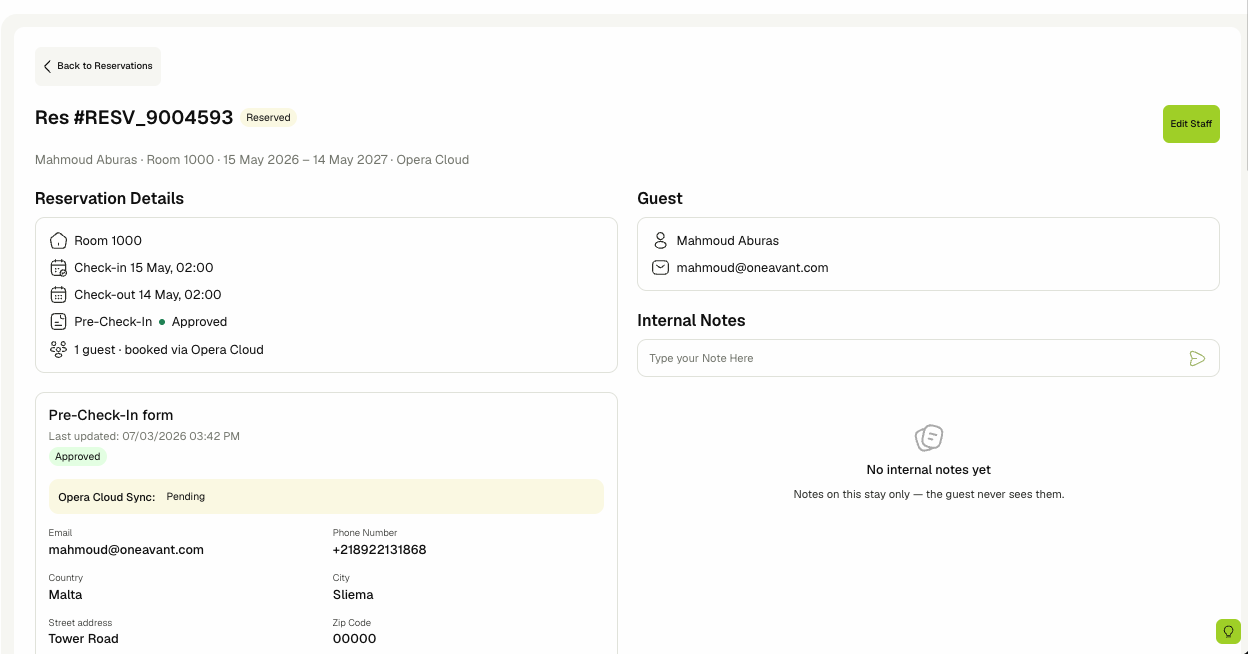The width and height of the screenshot is (1248, 654).
Task: Click guest name Mahmoud Aburas in Guest card
Action: pos(728,241)
